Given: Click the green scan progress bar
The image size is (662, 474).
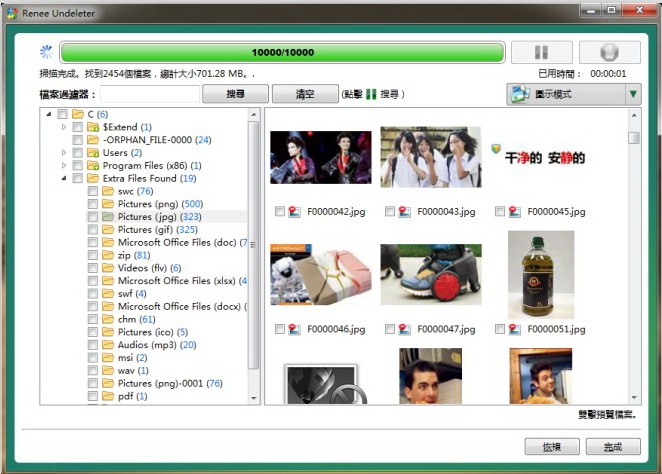Looking at the screenshot, I should pos(281,53).
